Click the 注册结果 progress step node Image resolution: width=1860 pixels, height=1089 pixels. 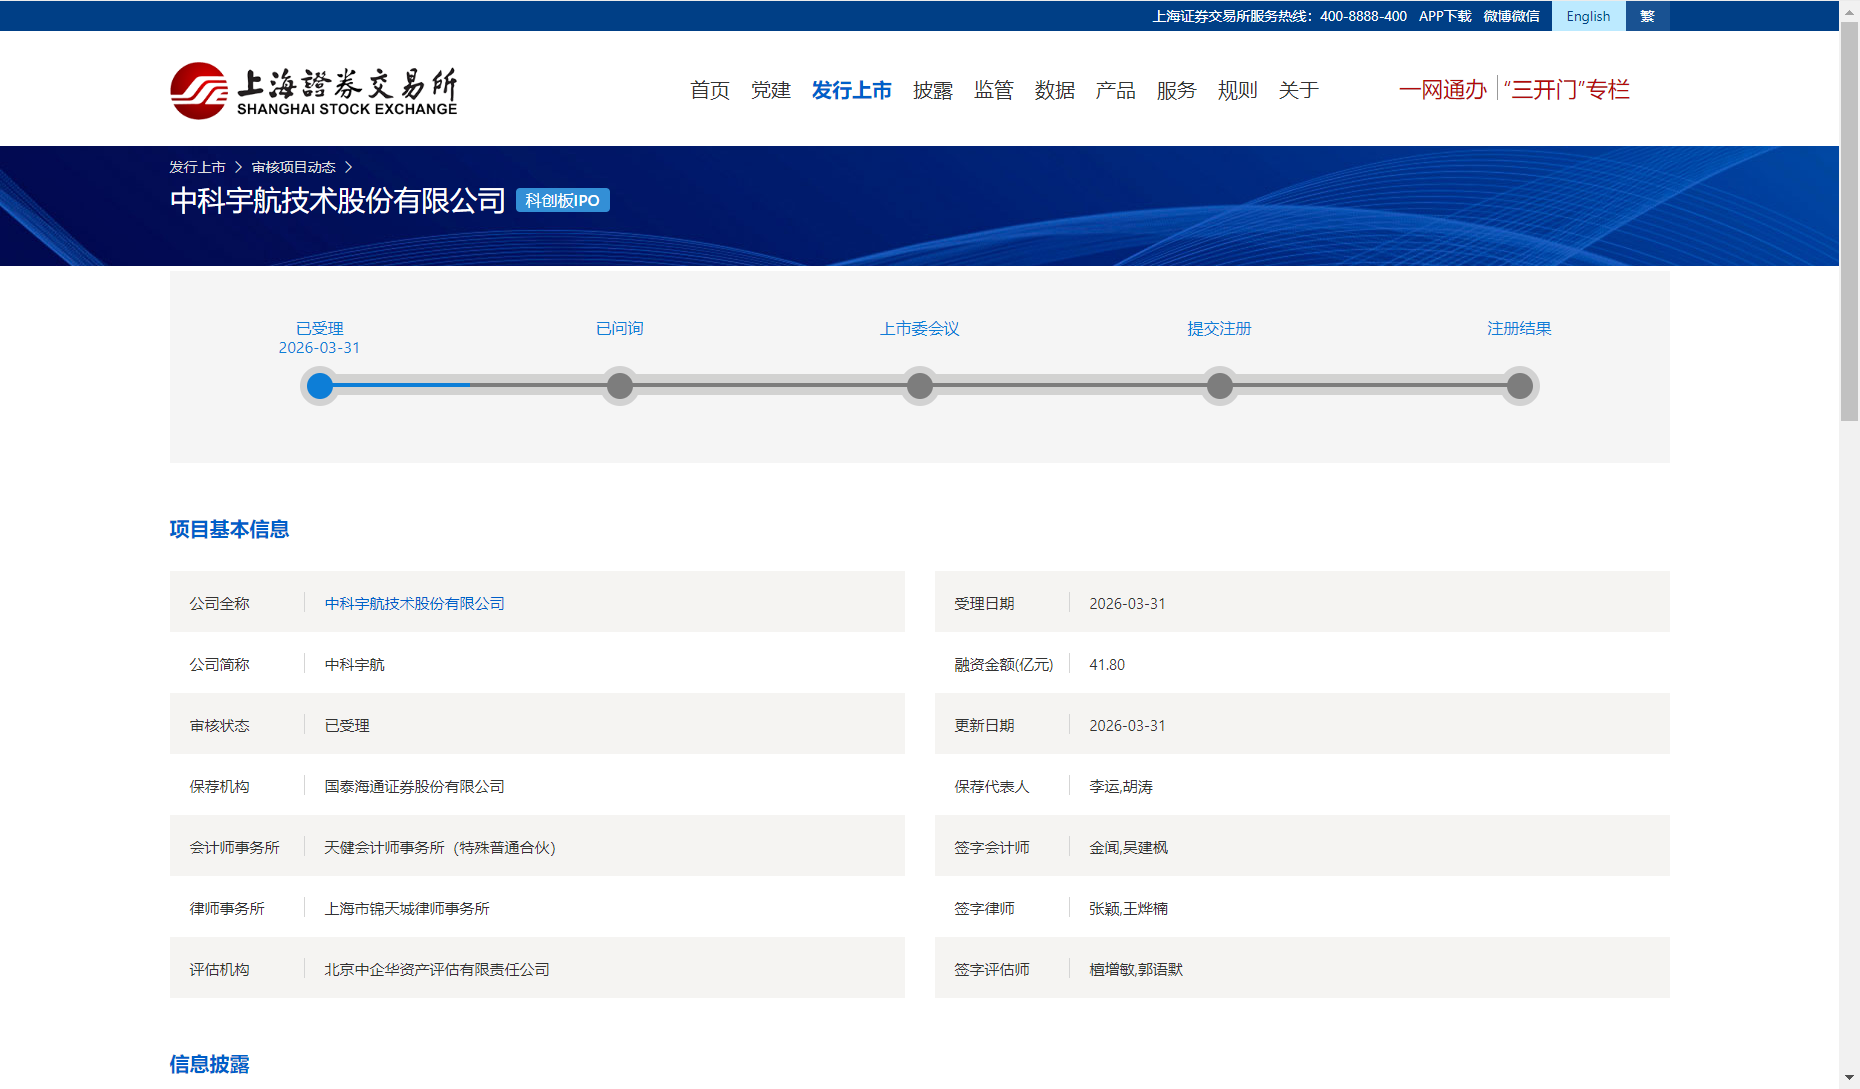1520,386
